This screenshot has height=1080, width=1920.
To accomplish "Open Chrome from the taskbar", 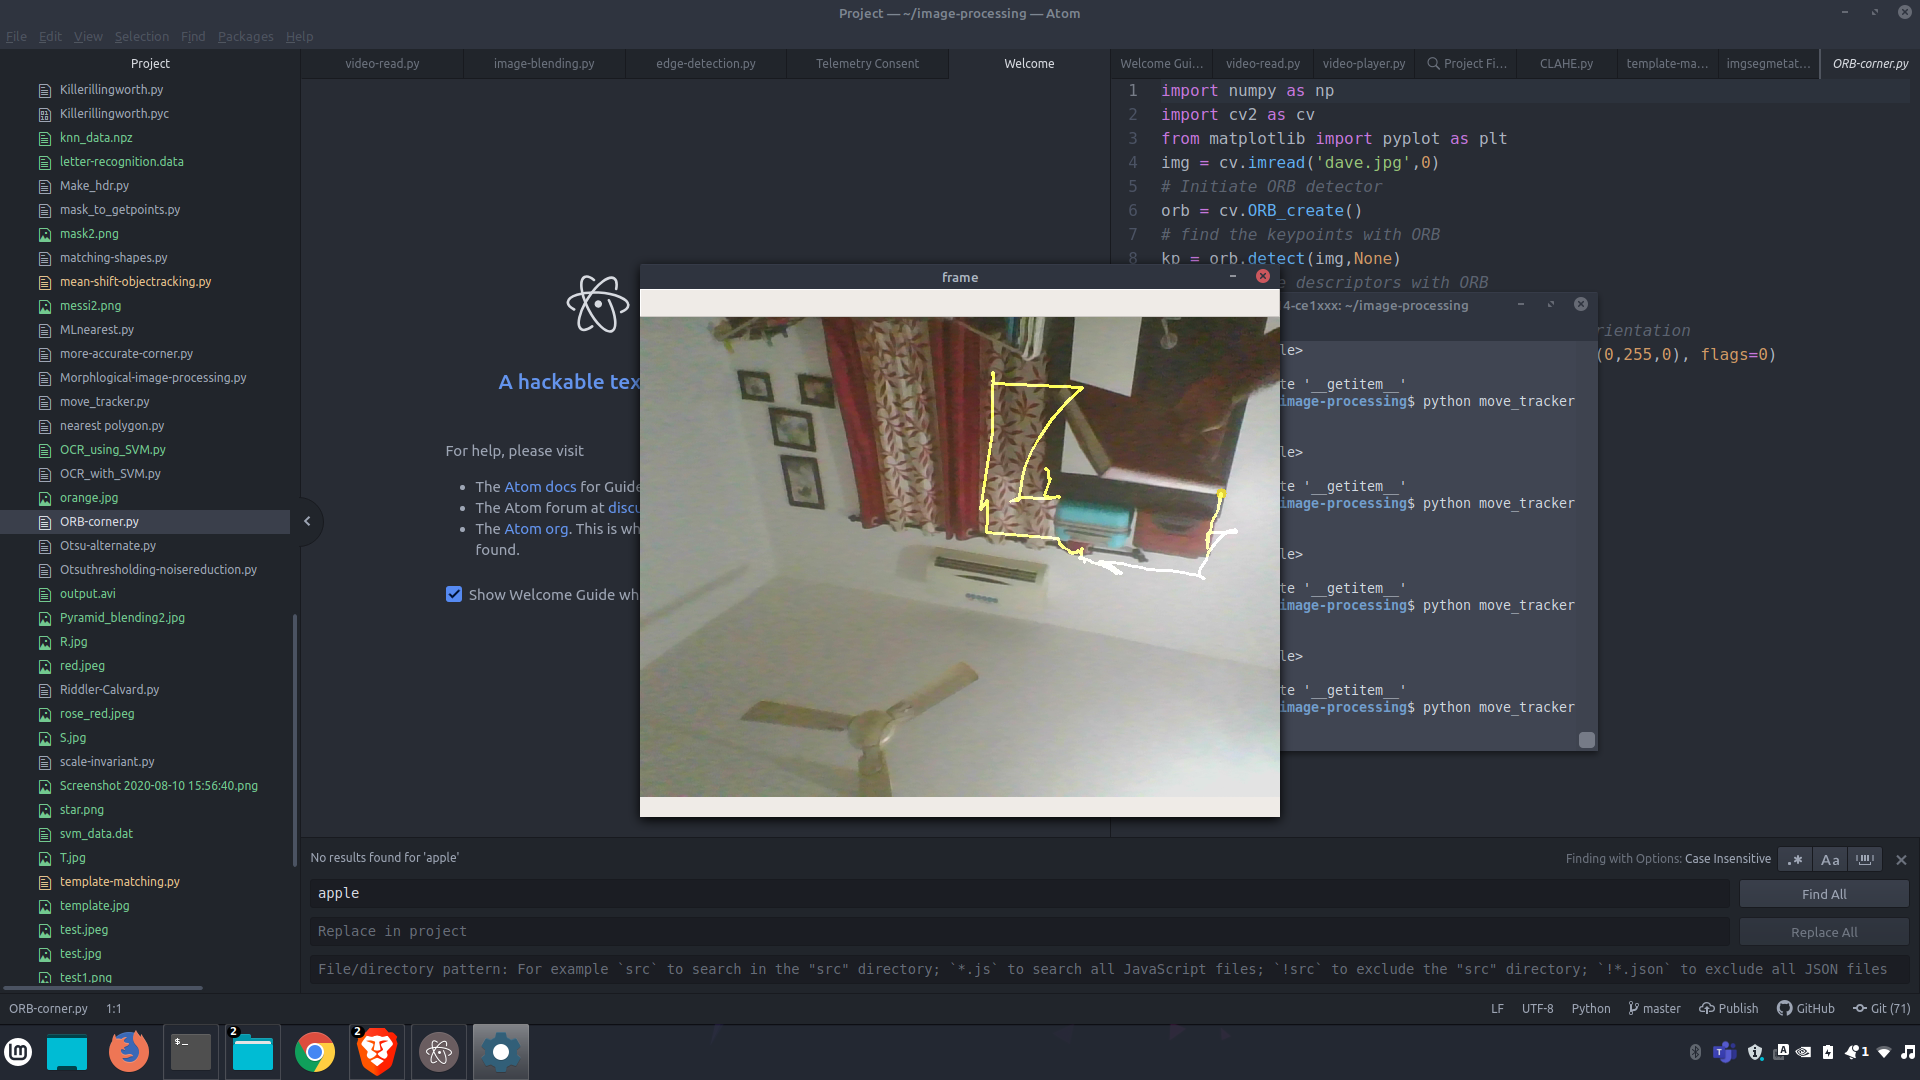I will (x=314, y=1052).
